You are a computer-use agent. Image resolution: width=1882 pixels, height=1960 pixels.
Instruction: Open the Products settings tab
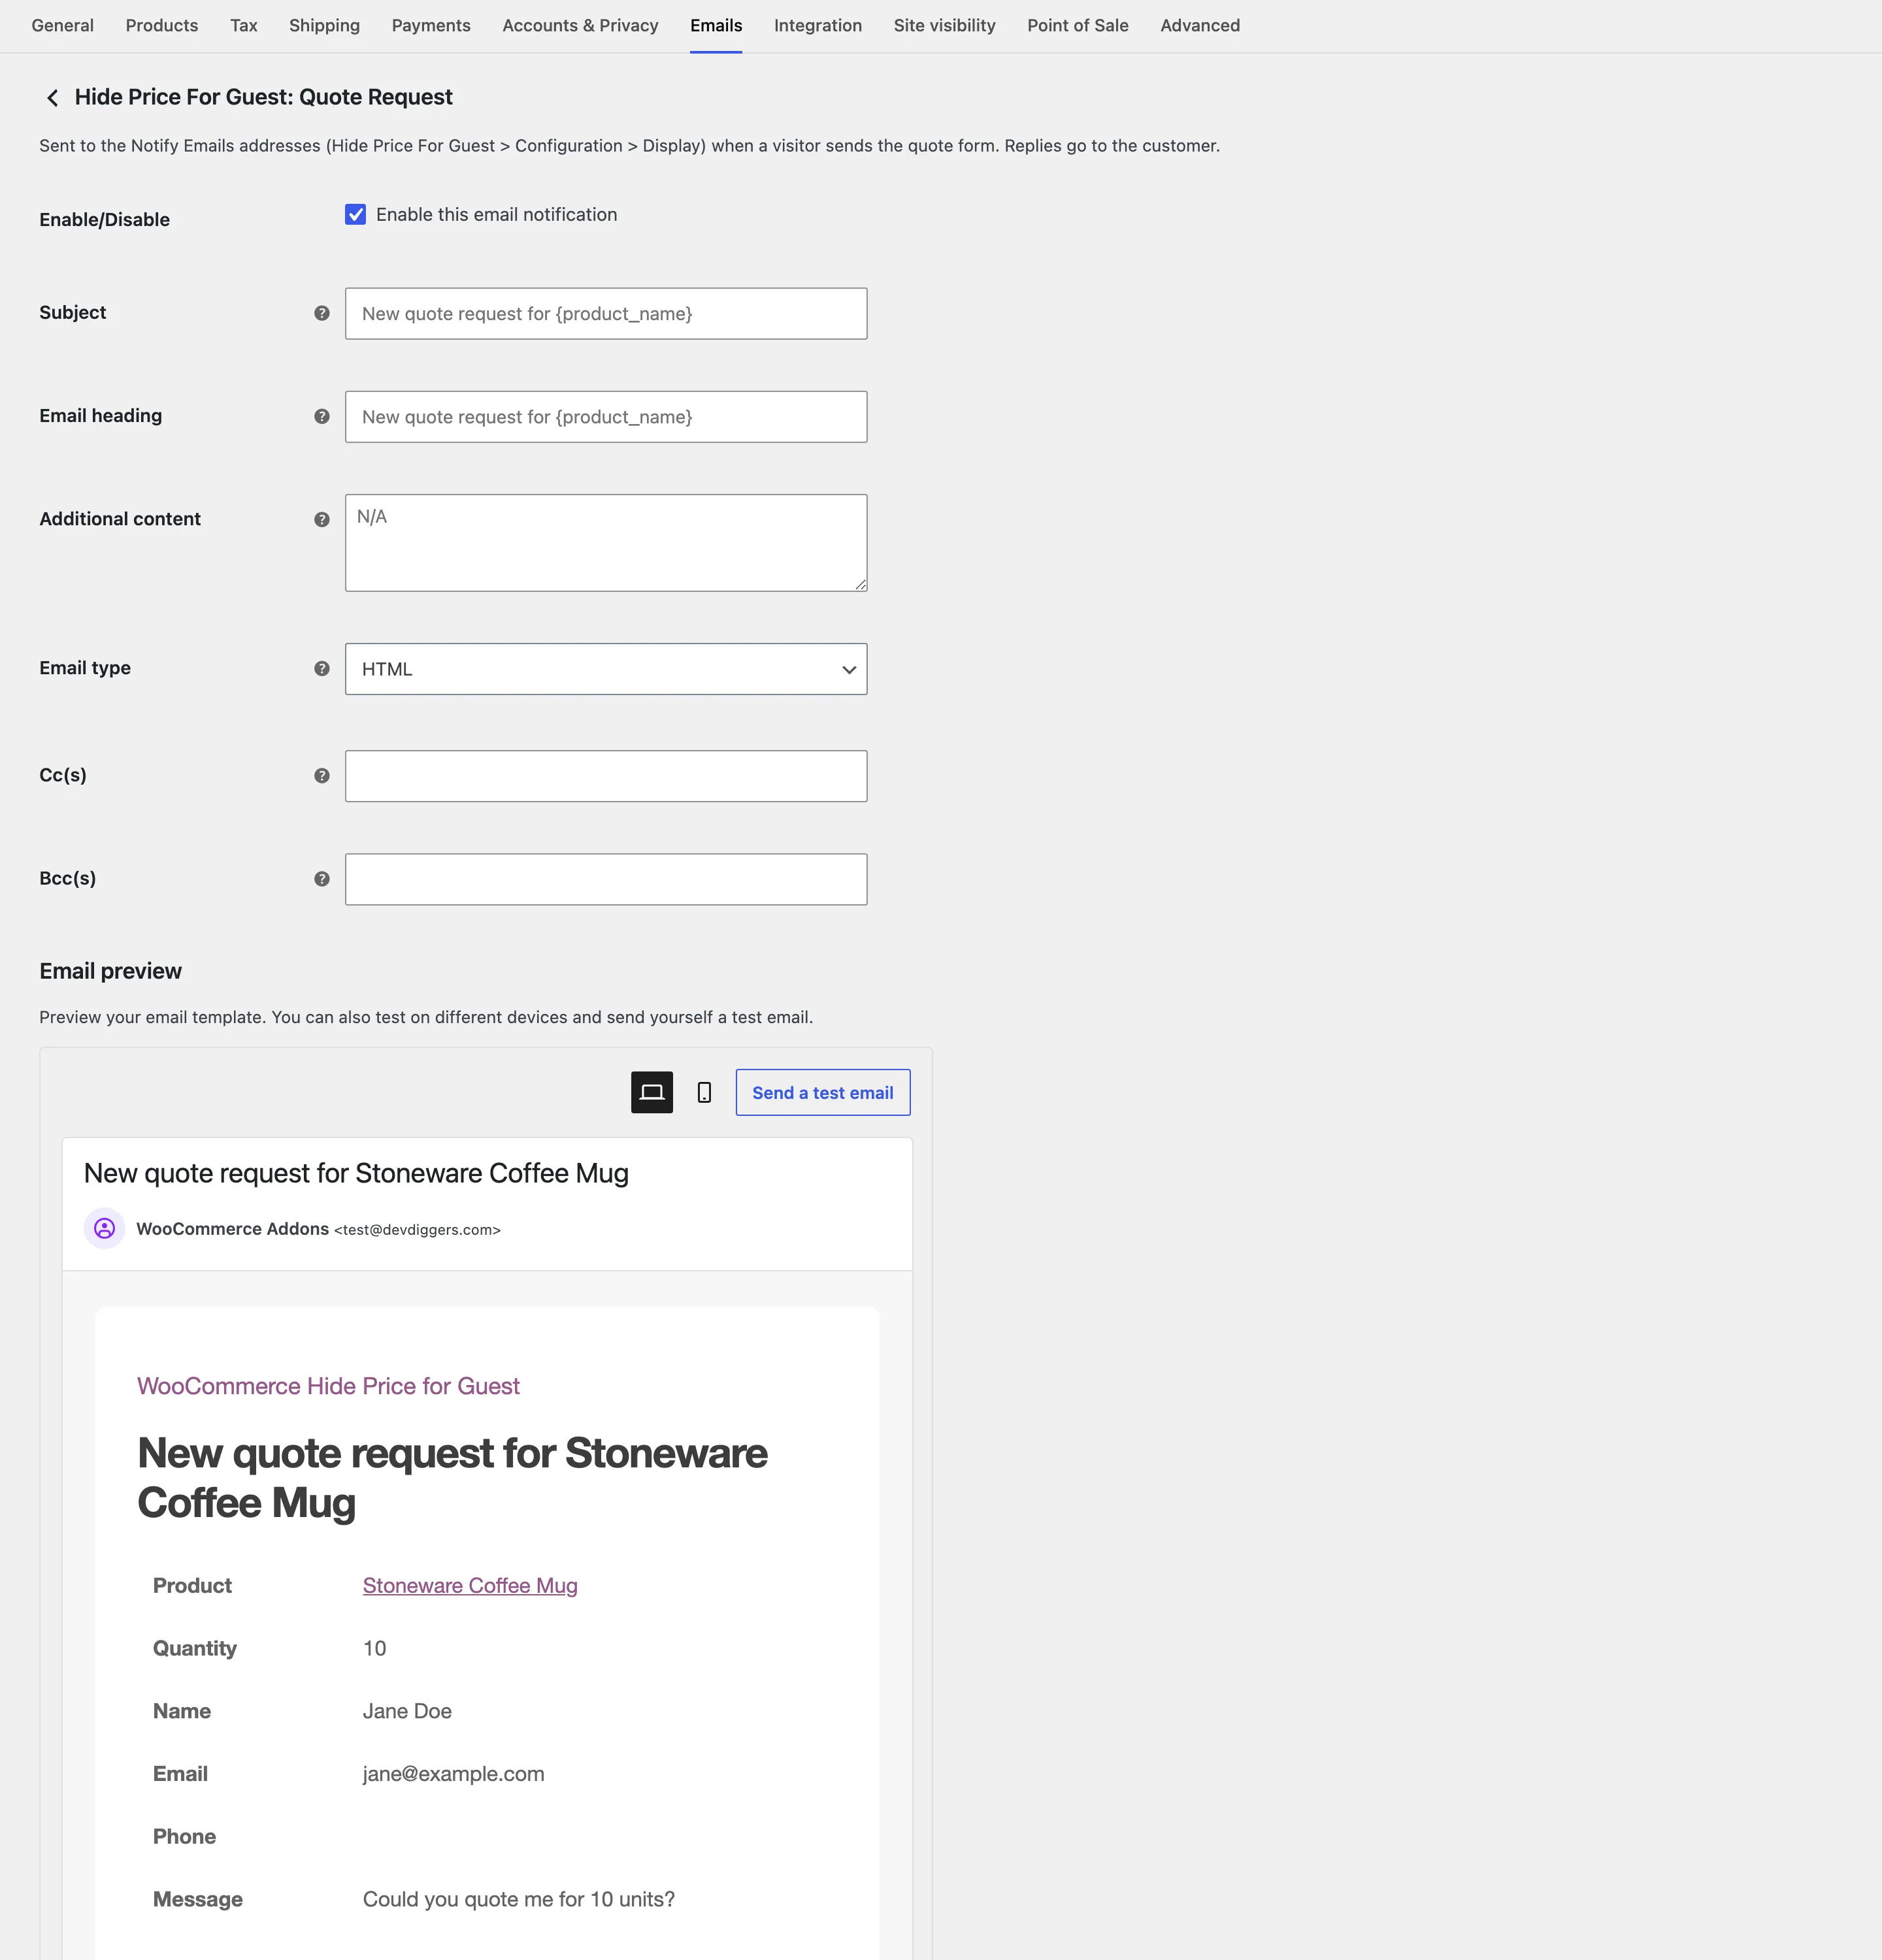pyautogui.click(x=162, y=25)
